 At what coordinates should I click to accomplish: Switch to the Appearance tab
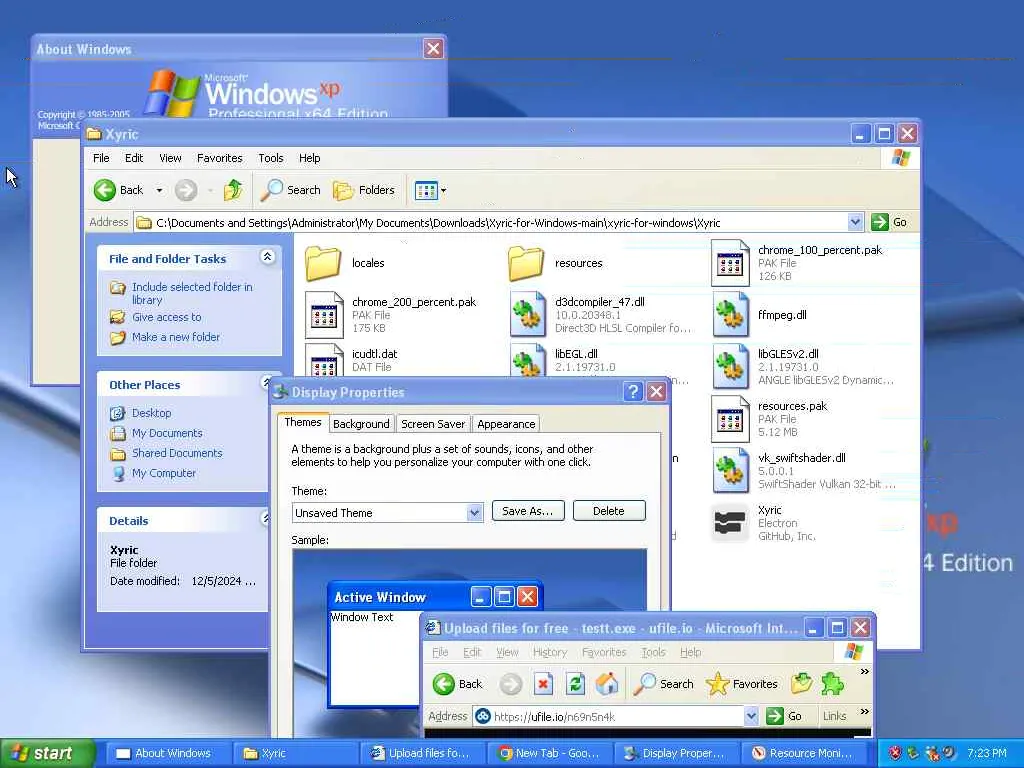point(506,424)
